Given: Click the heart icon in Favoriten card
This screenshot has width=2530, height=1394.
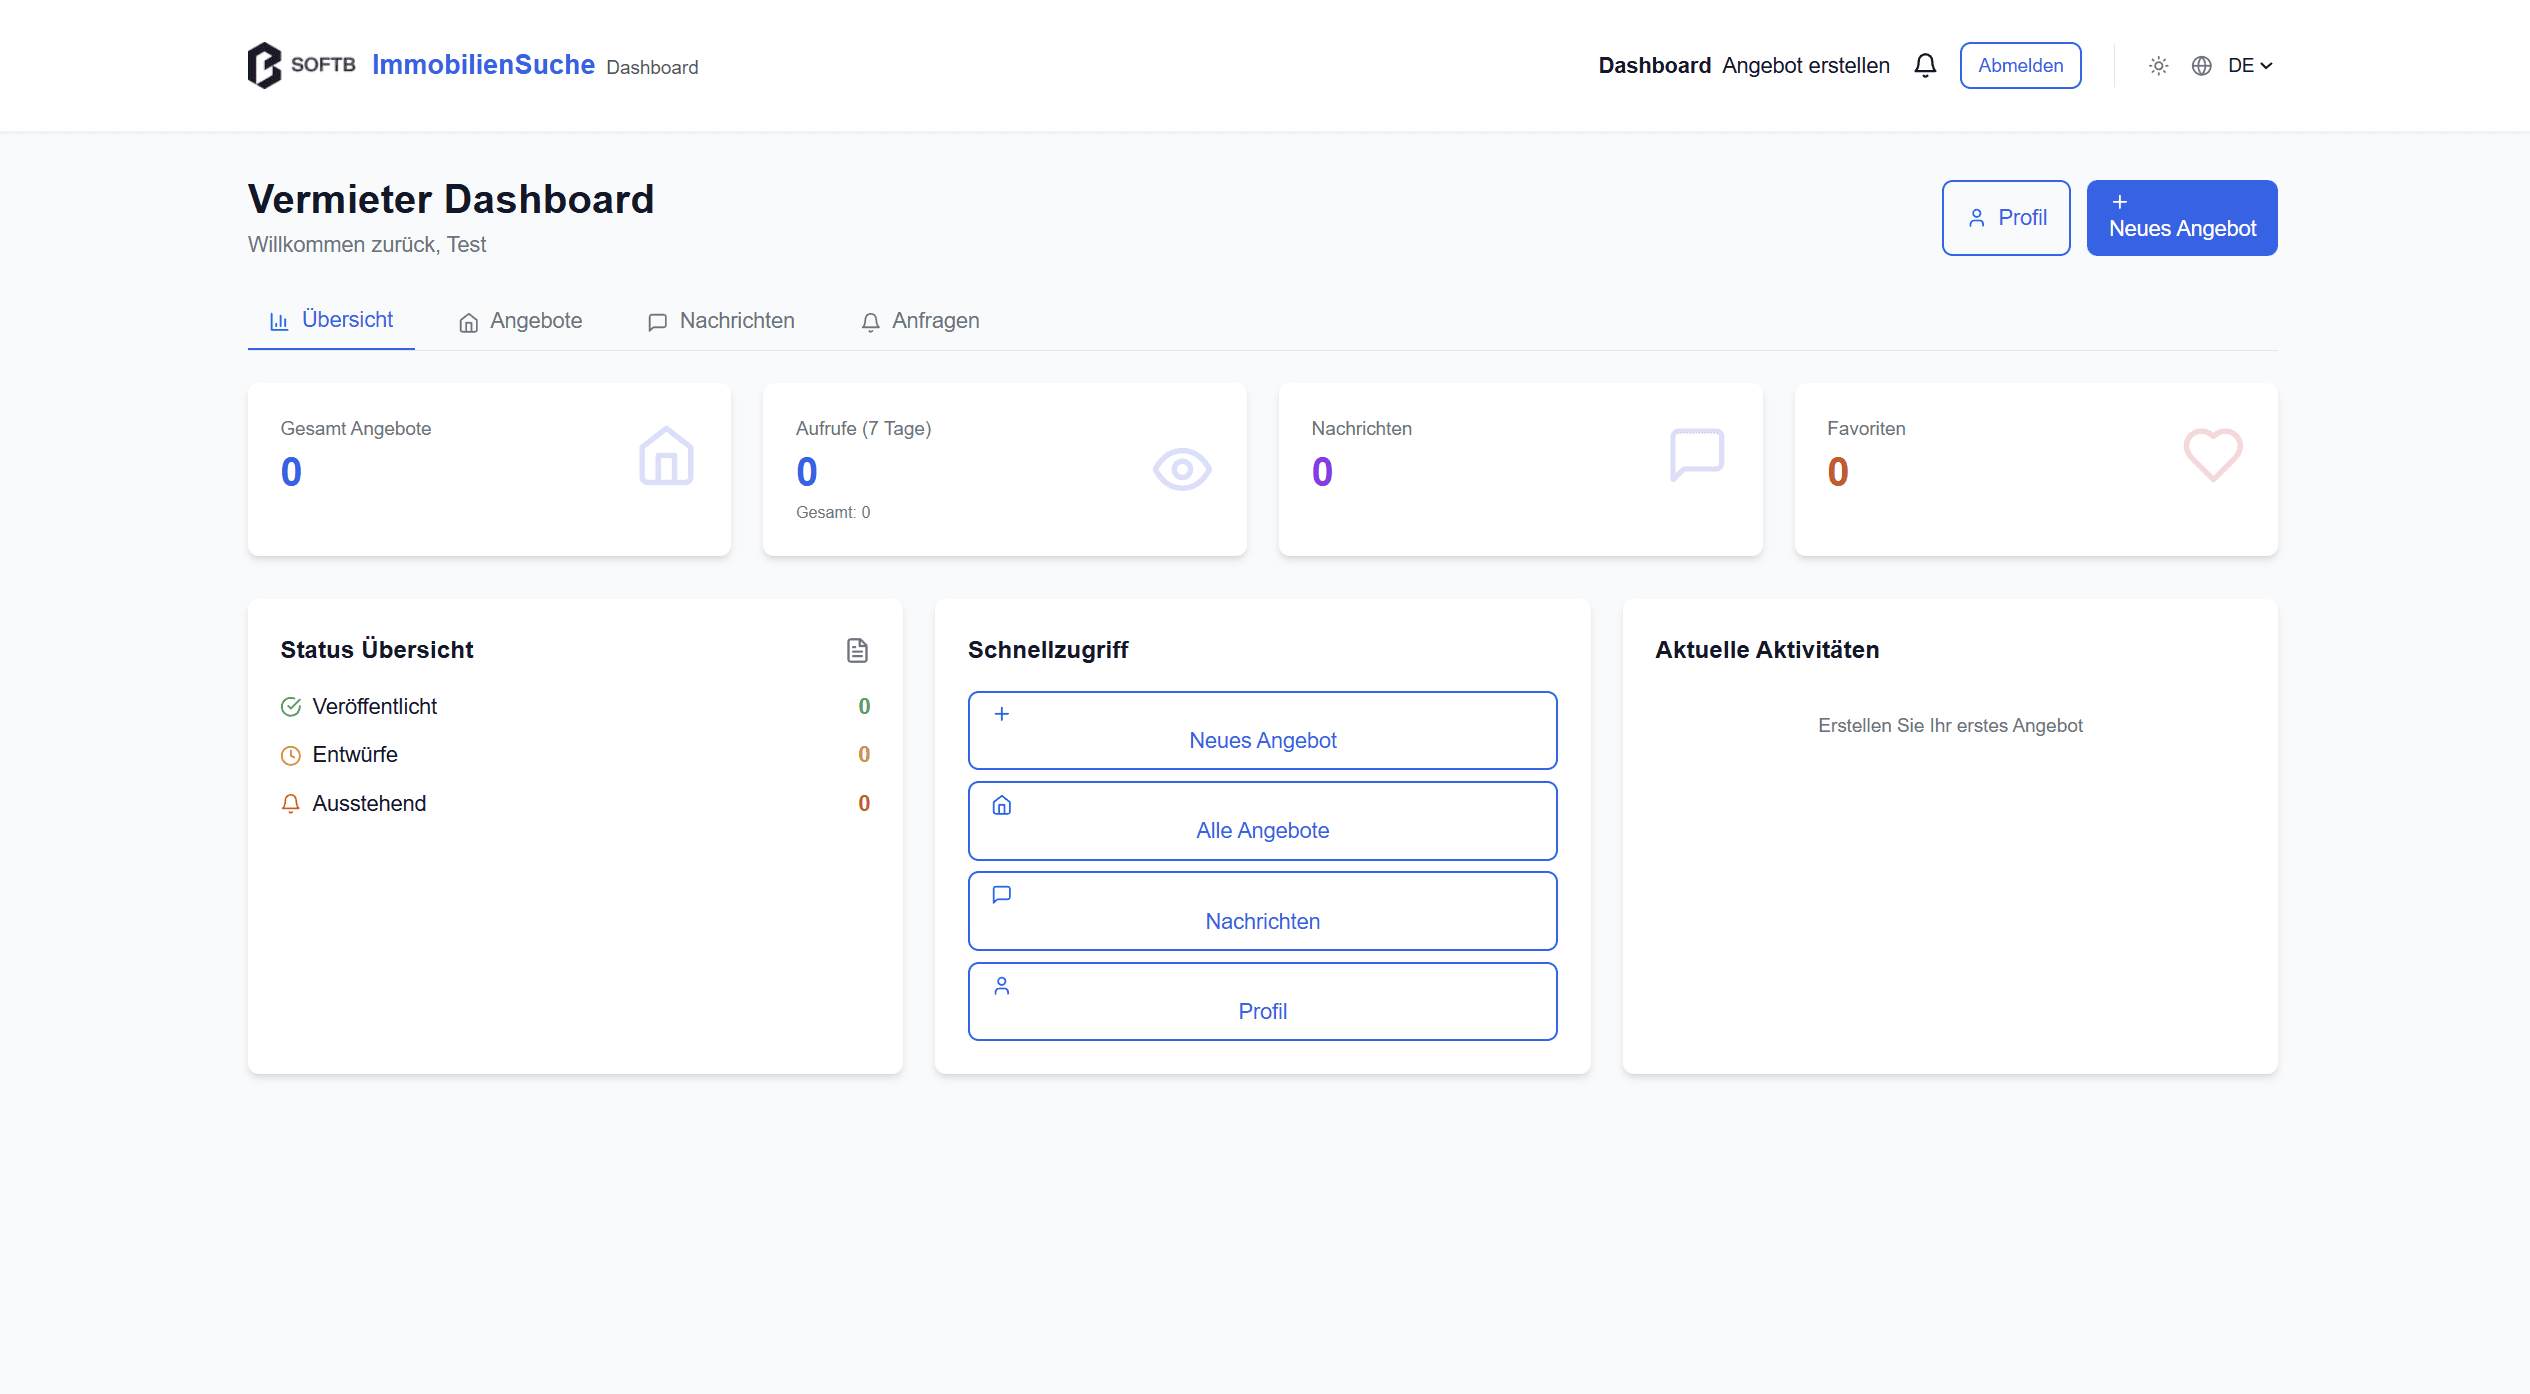Looking at the screenshot, I should pos(2212,455).
